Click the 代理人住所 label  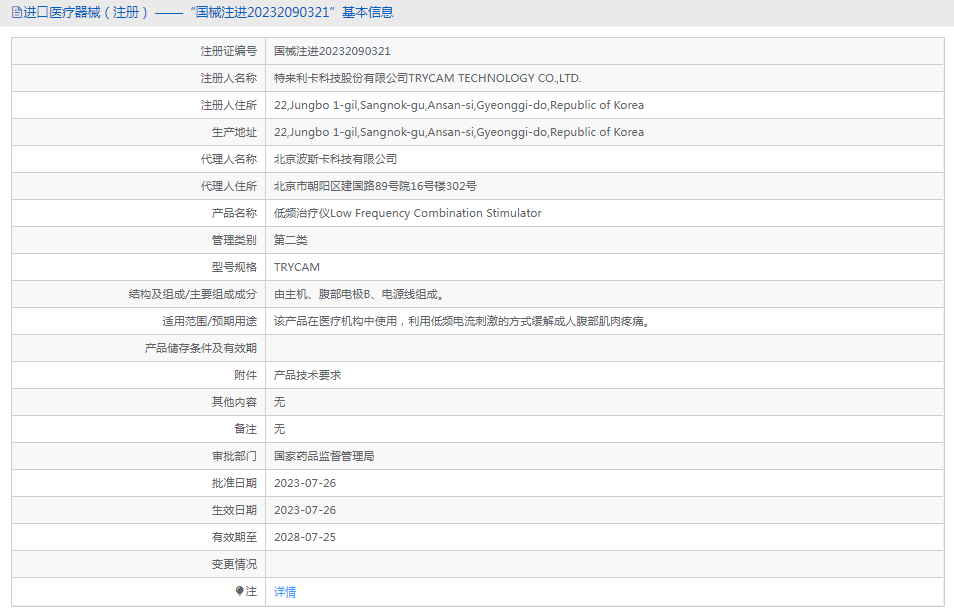click(229, 186)
